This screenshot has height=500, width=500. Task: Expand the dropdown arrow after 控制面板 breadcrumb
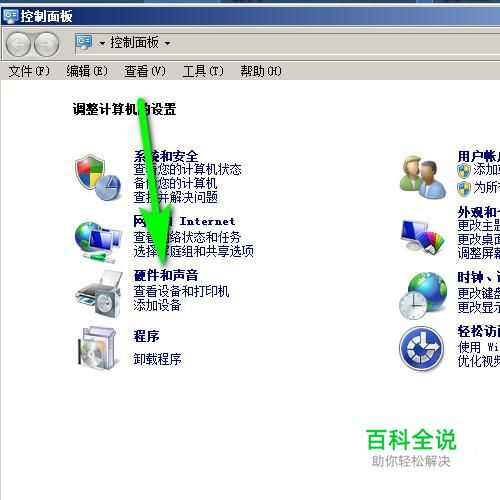167,43
